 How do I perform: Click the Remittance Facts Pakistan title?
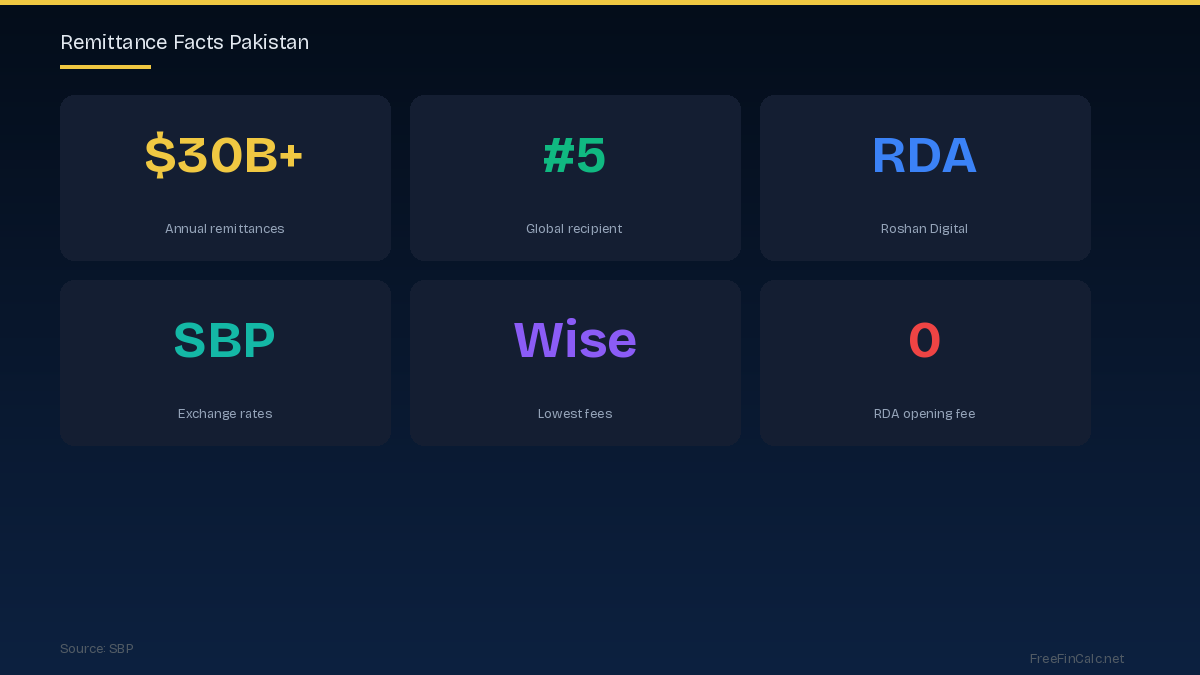pyautogui.click(x=184, y=42)
